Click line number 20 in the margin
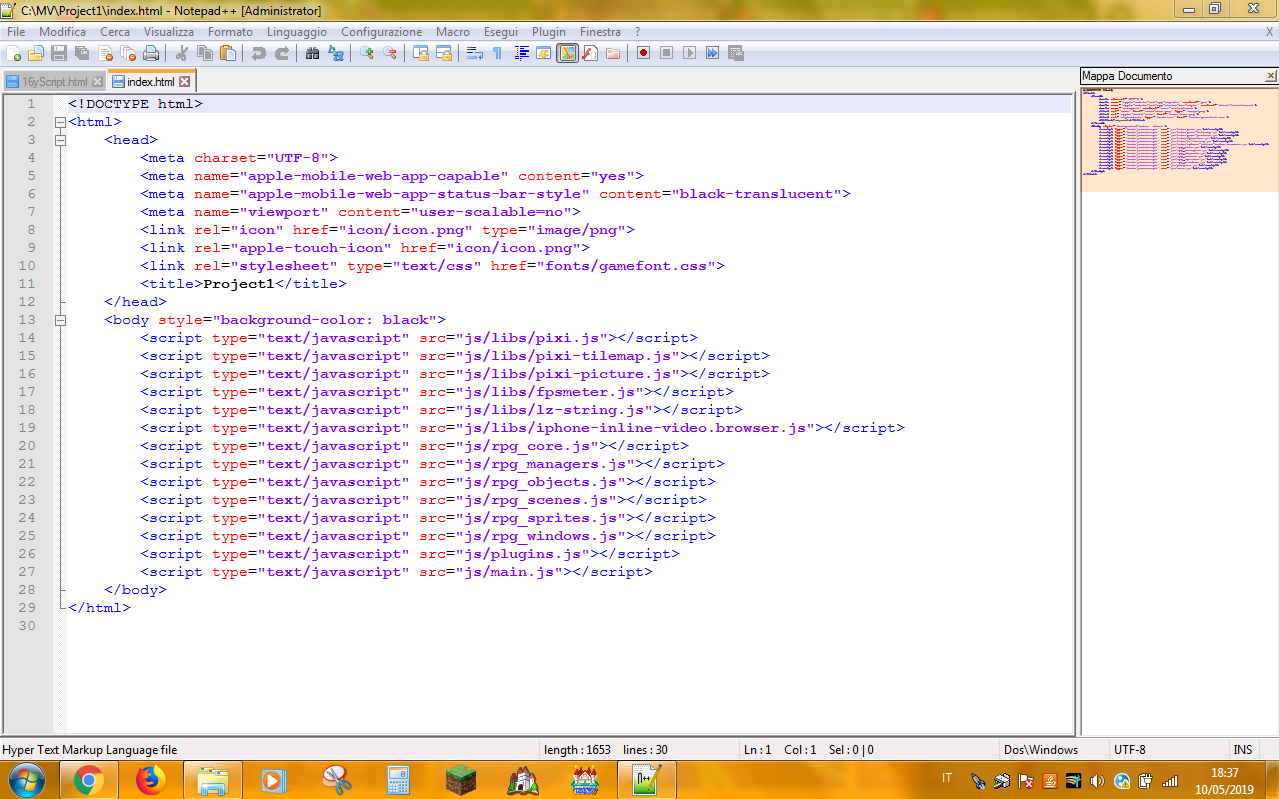This screenshot has width=1279, height=799. [x=26, y=446]
